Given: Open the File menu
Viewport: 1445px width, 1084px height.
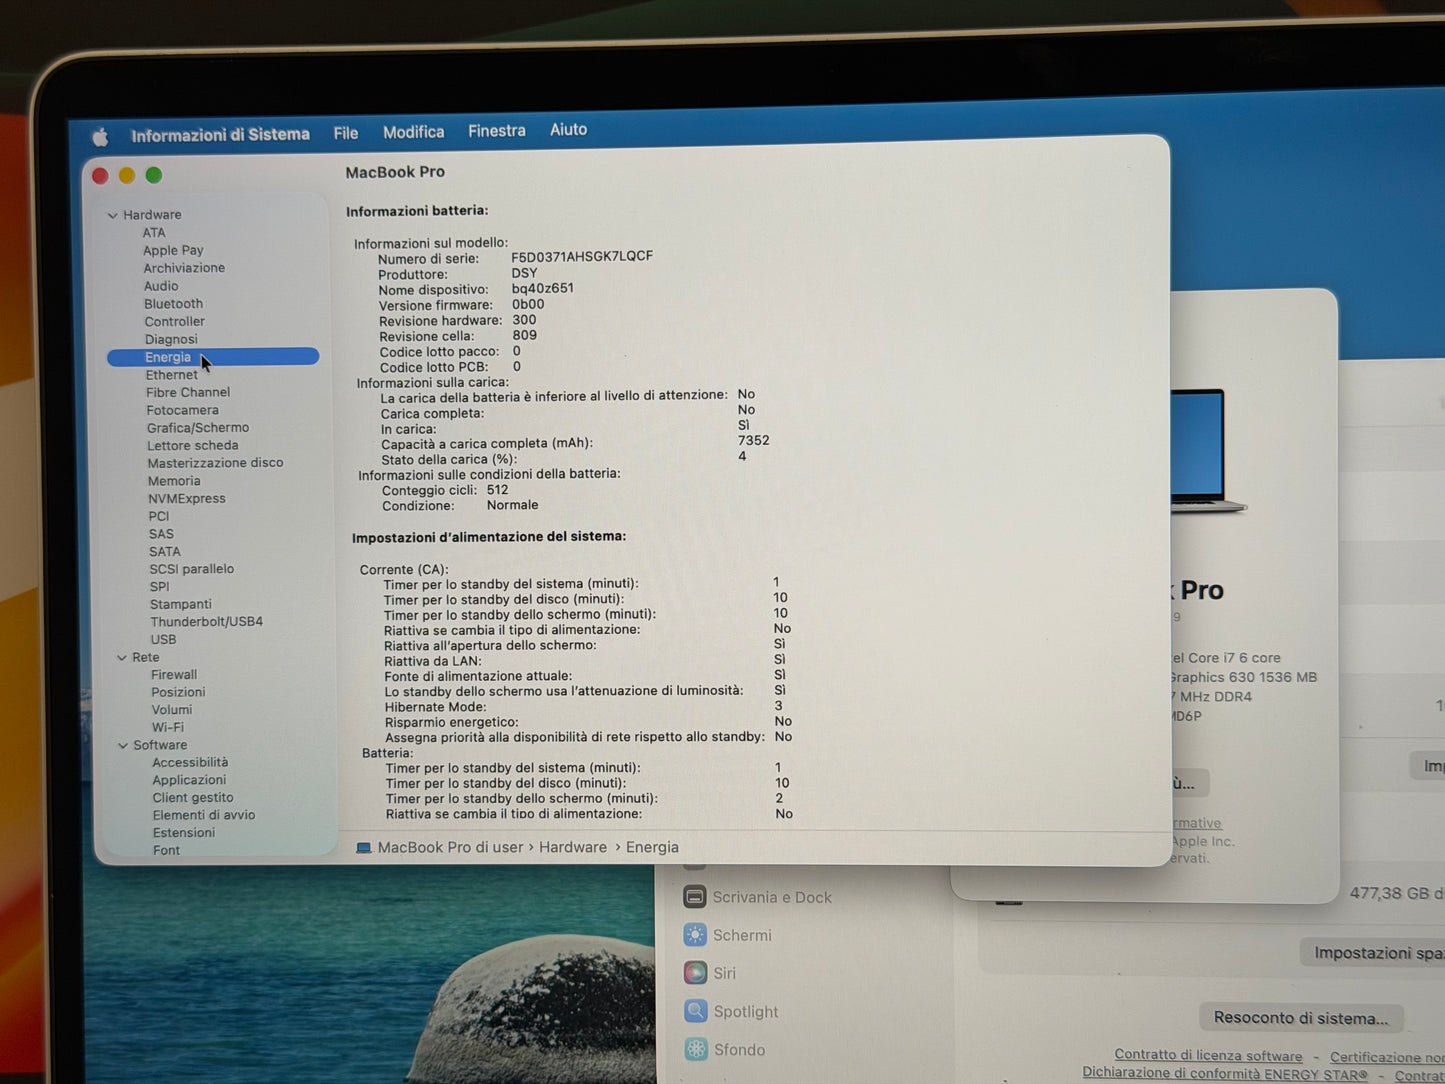Looking at the screenshot, I should coord(346,133).
